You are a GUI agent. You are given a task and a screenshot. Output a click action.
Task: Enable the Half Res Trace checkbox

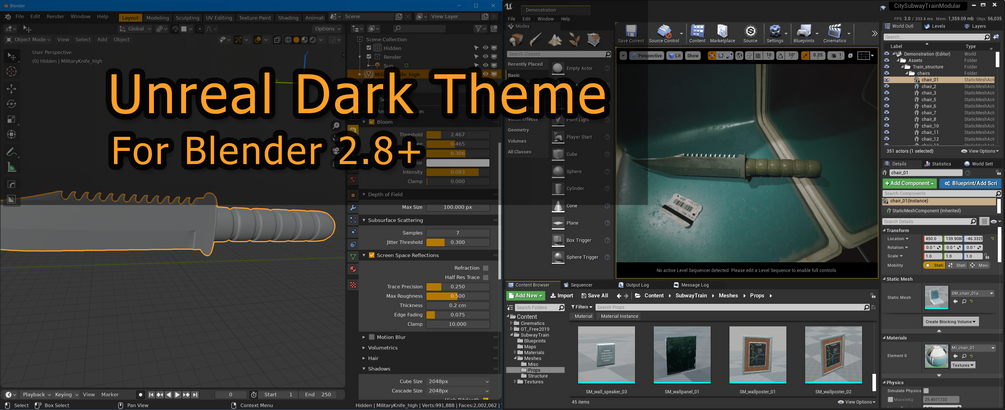[485, 277]
